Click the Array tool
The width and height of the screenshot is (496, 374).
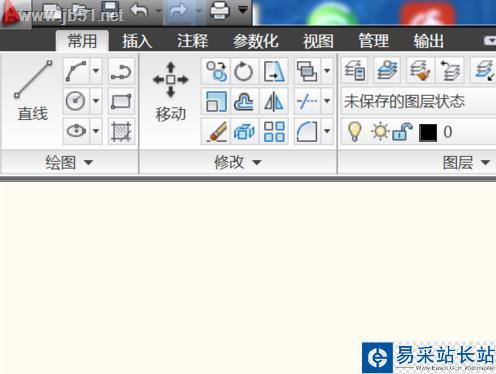click(274, 131)
